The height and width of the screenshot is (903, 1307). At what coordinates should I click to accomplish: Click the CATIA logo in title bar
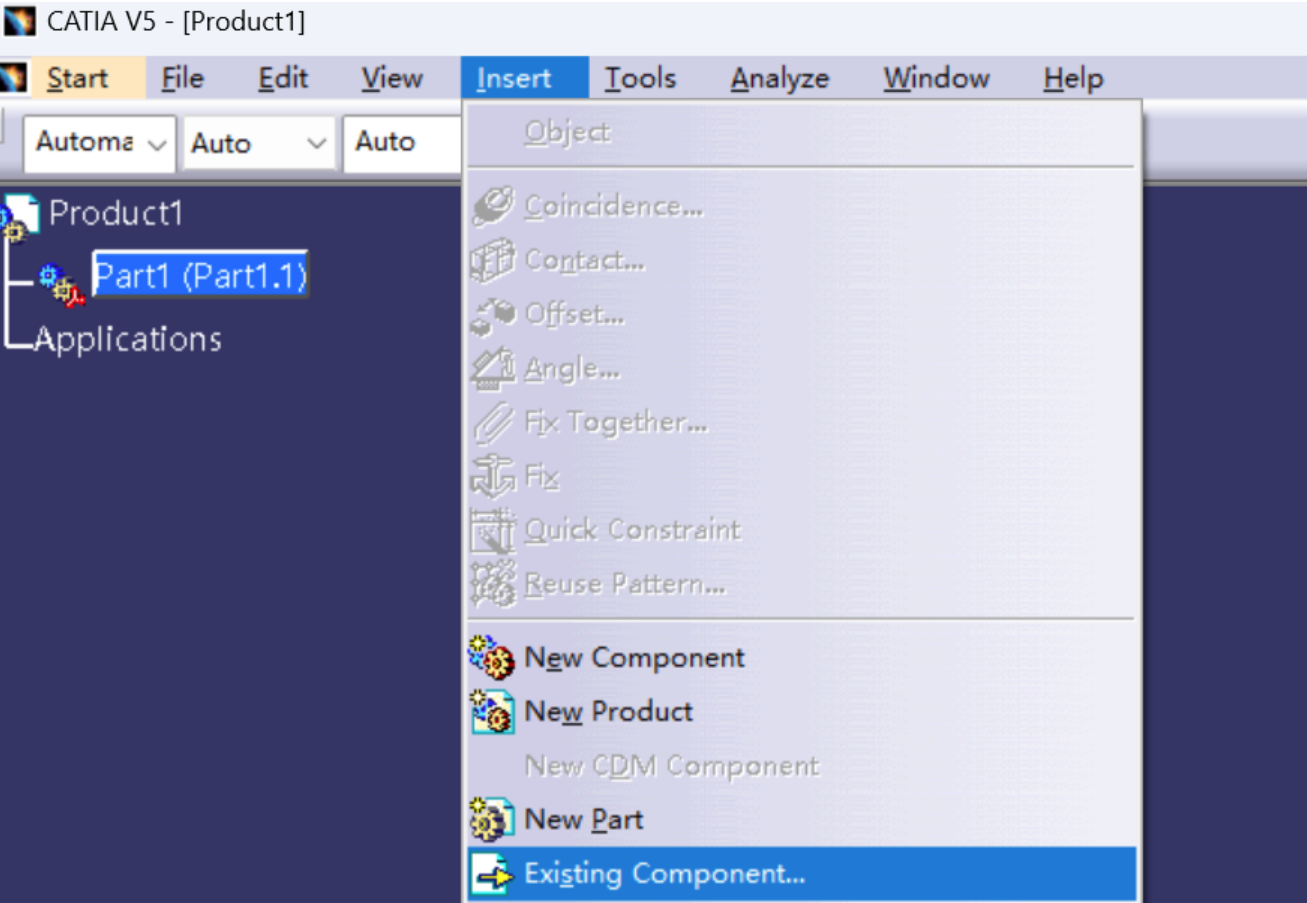20,21
